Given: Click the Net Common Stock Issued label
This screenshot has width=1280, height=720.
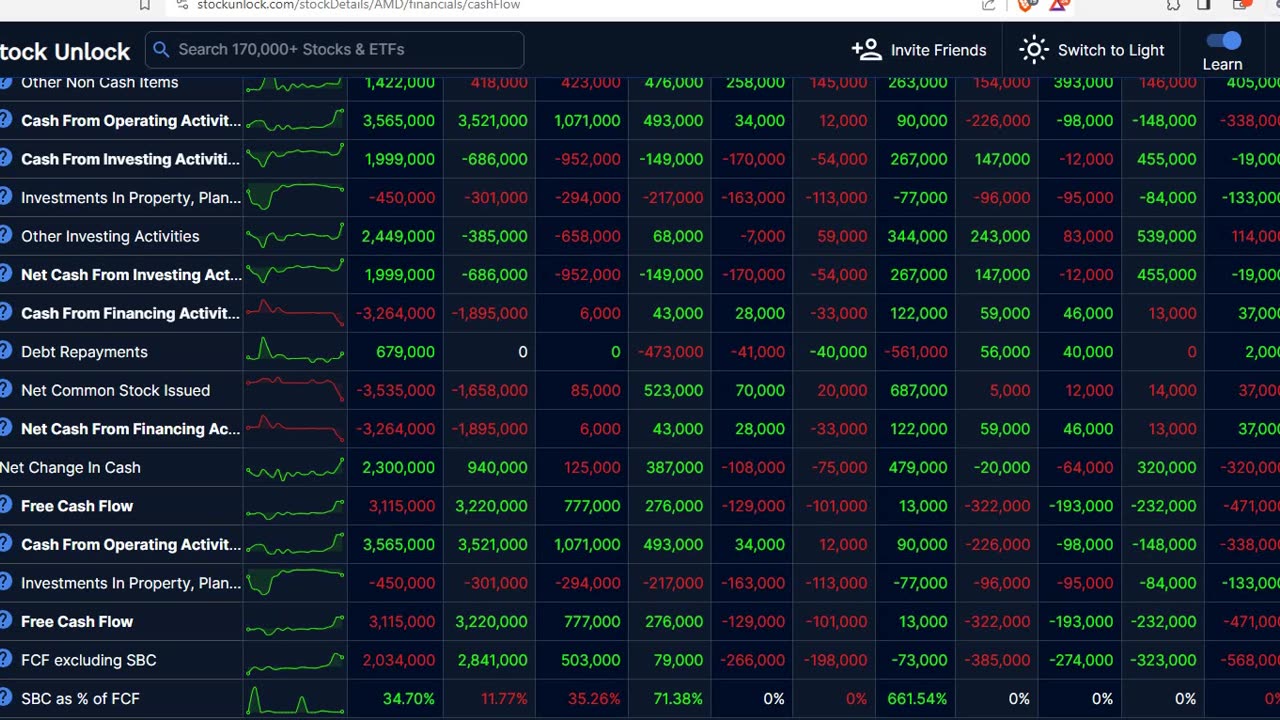Looking at the screenshot, I should click(115, 390).
